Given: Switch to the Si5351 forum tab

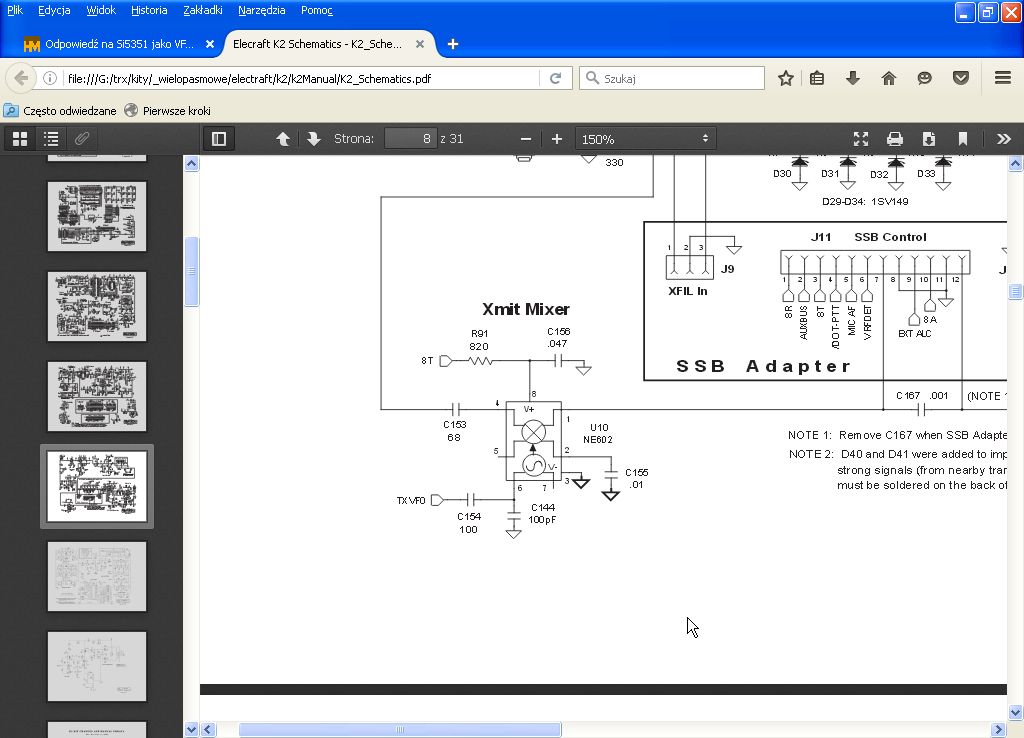Looking at the screenshot, I should pyautogui.click(x=118, y=44).
